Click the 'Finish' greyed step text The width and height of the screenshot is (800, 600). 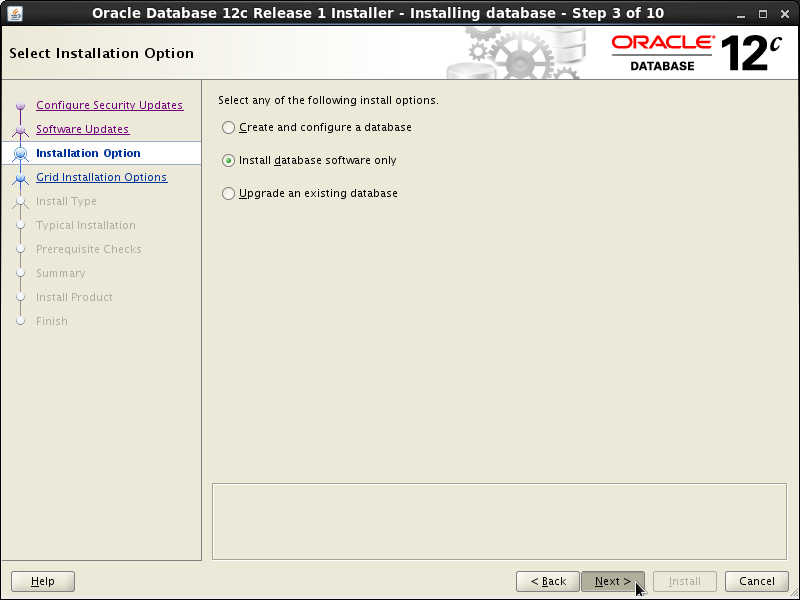click(x=52, y=321)
